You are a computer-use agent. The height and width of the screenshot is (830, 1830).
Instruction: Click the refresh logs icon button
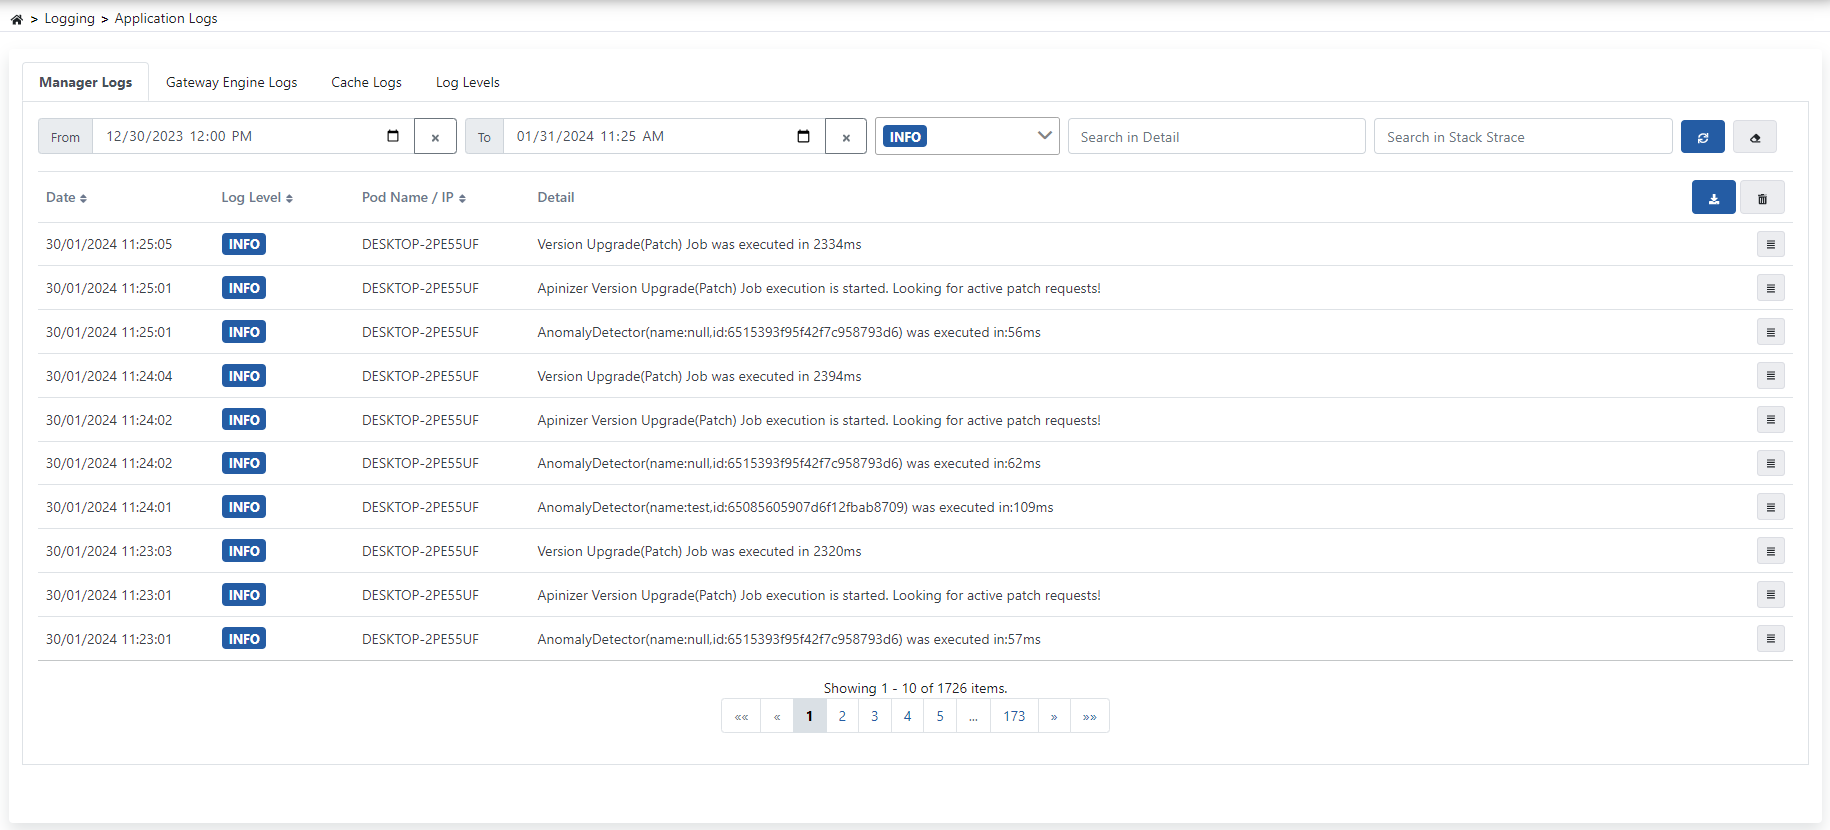pos(1702,137)
